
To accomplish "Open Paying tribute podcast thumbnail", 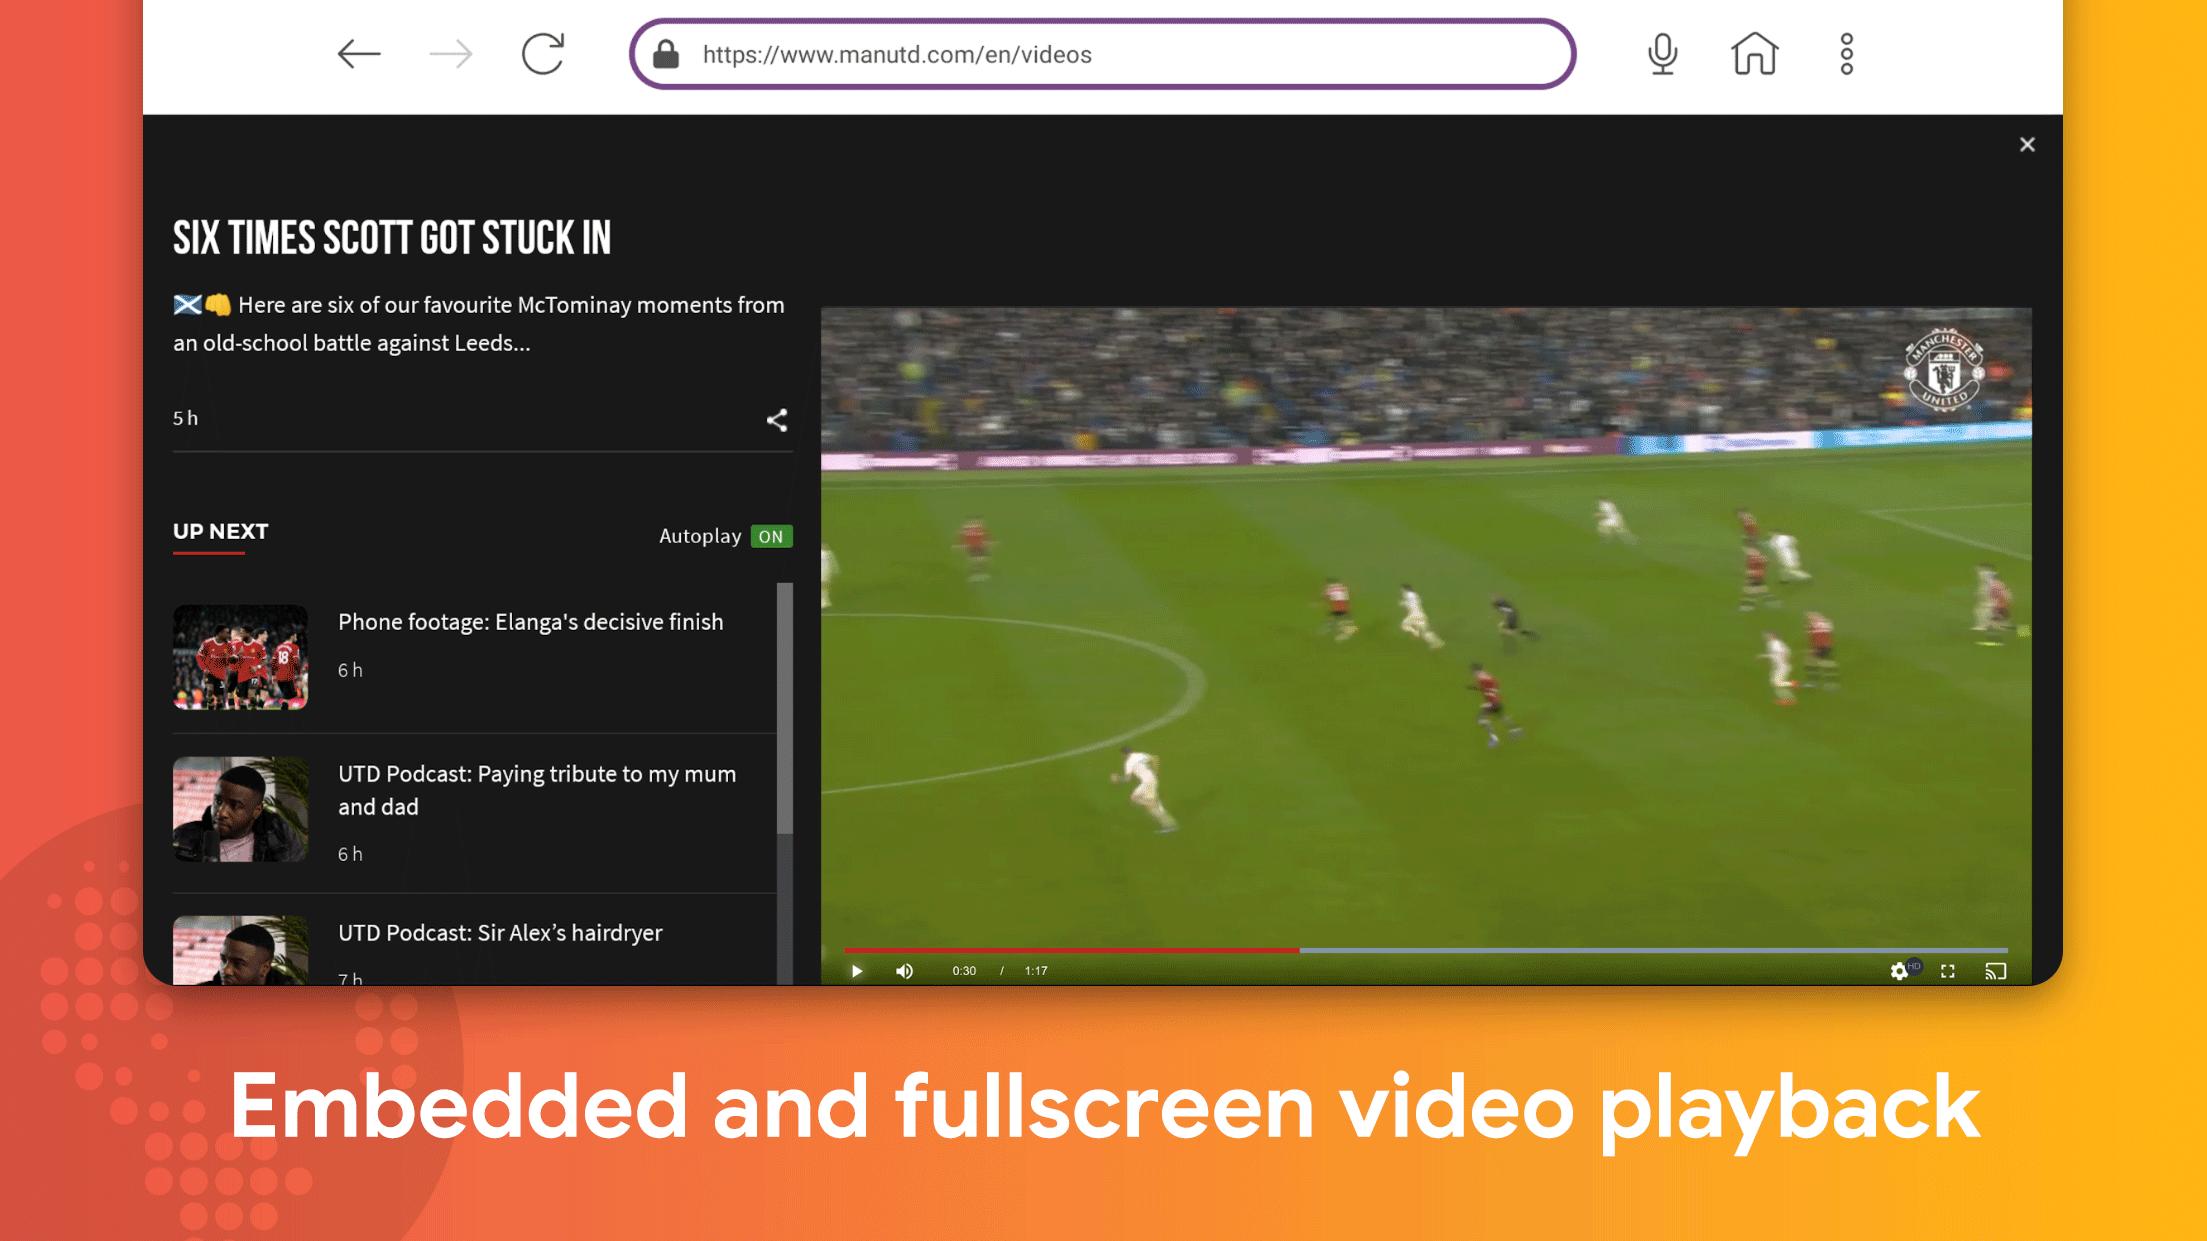I will [x=240, y=809].
